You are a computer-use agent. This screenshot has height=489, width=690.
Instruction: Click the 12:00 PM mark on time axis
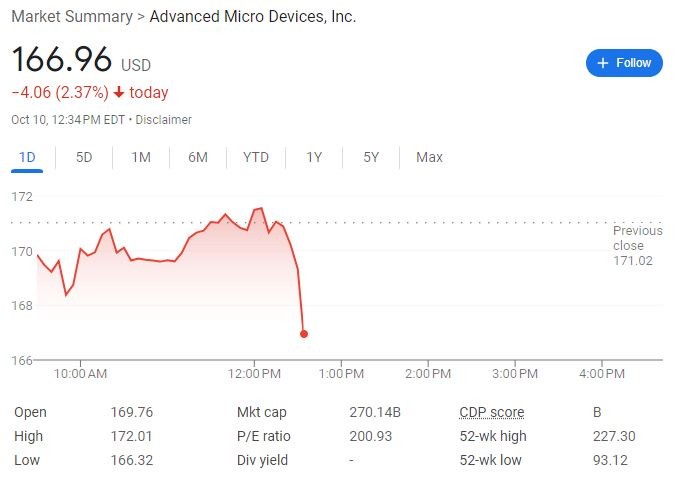pyautogui.click(x=255, y=374)
